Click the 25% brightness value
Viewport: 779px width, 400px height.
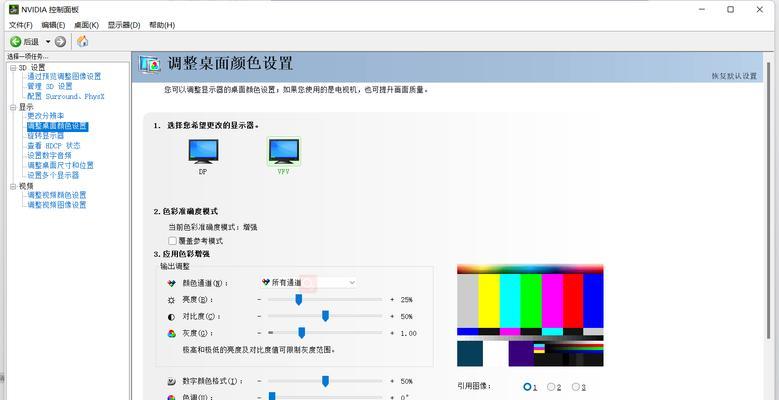point(406,300)
